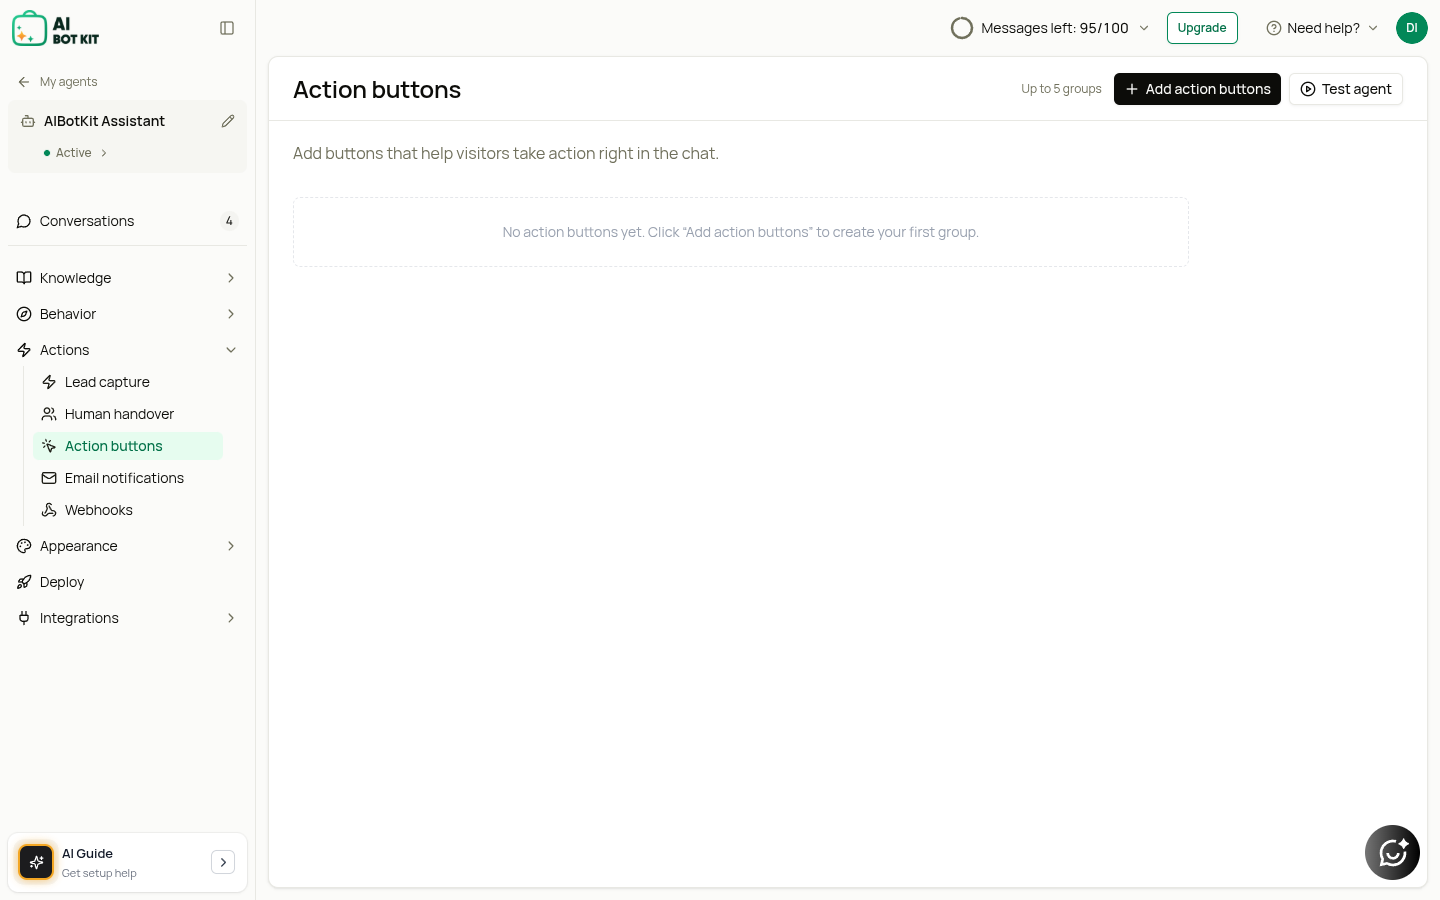Screen dimensions: 1440x900
Task: Open Email notifications settings
Action: point(128,478)
